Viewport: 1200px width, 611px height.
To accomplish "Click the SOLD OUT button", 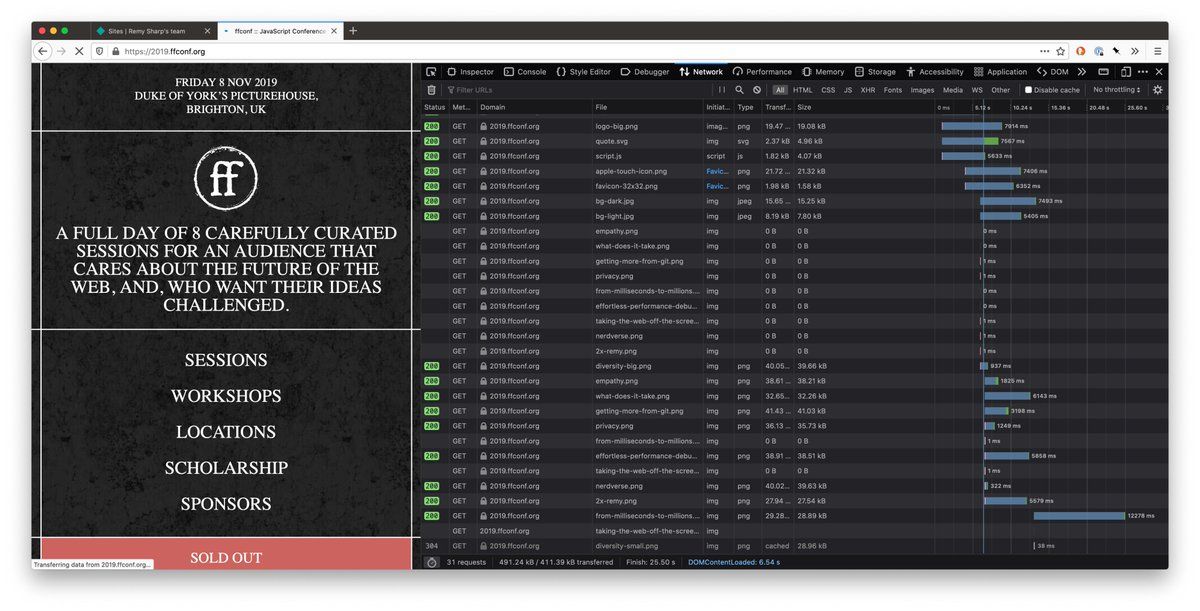I will coord(226,554).
